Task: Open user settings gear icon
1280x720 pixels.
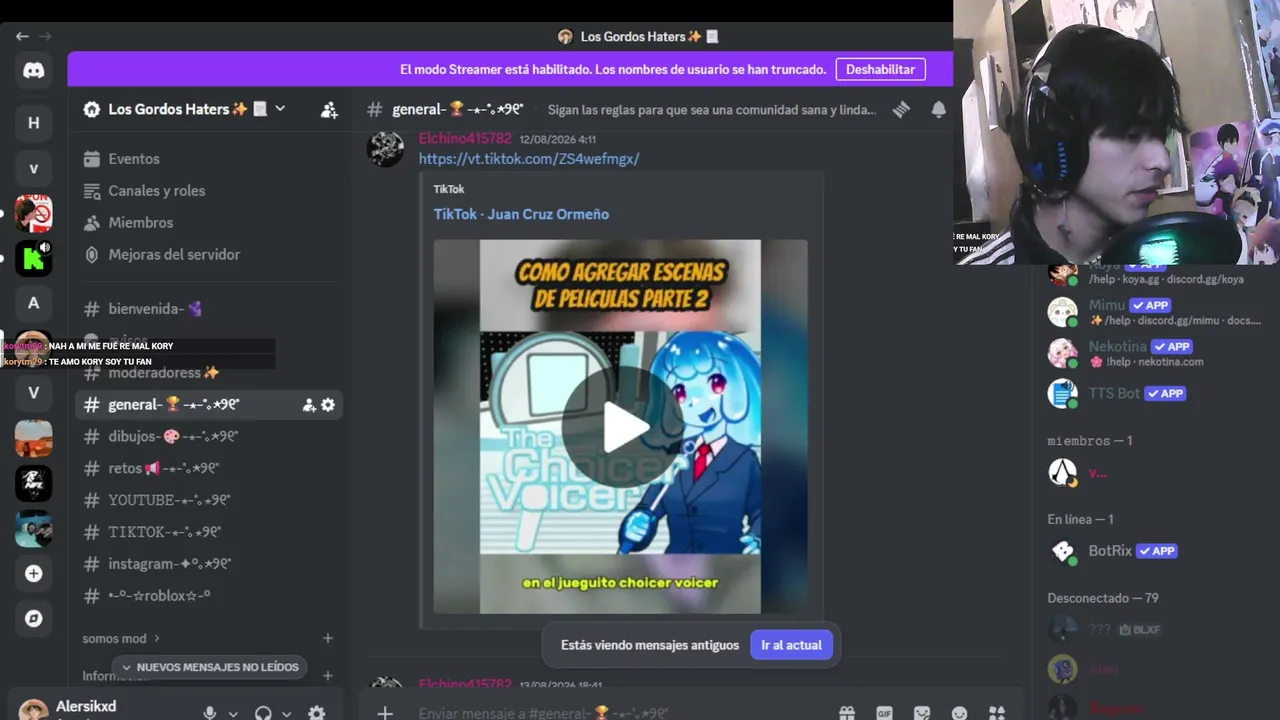Action: pyautogui.click(x=316, y=713)
